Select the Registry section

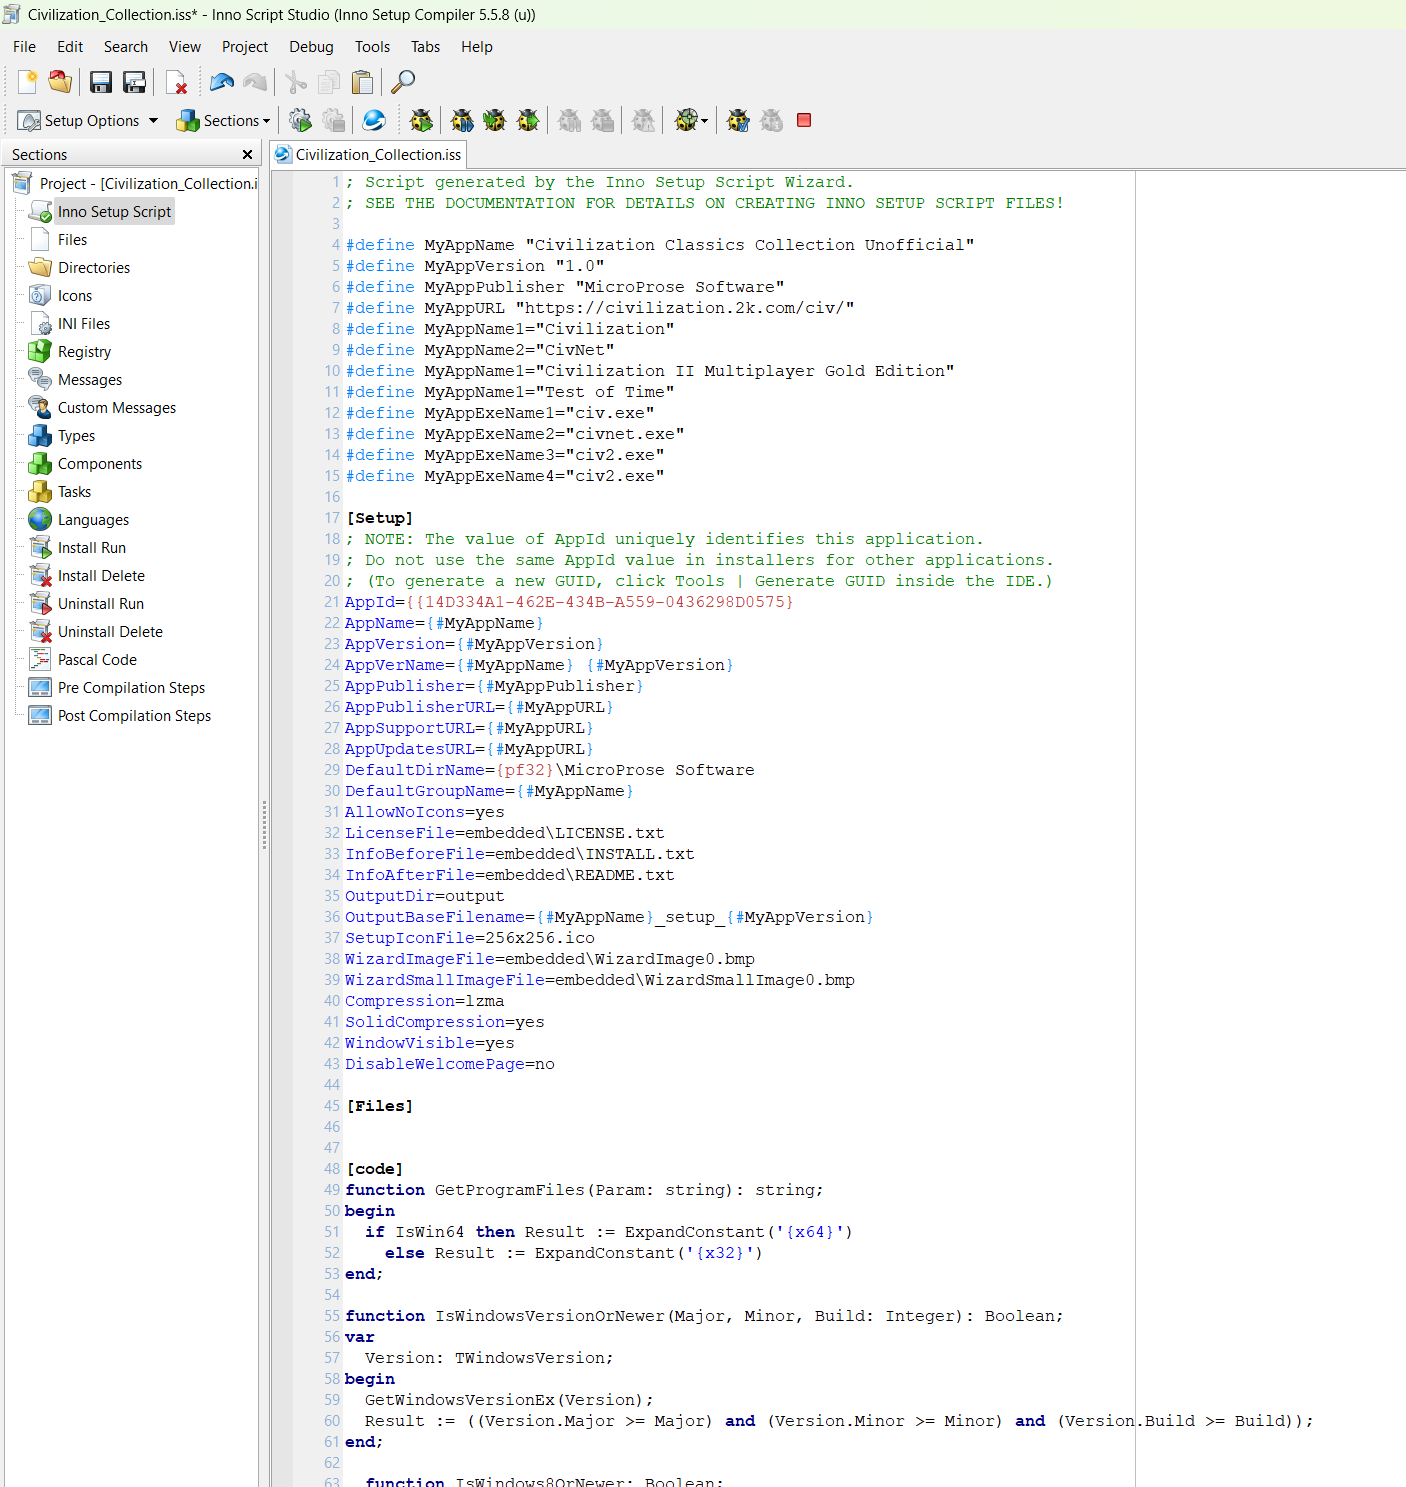click(84, 352)
